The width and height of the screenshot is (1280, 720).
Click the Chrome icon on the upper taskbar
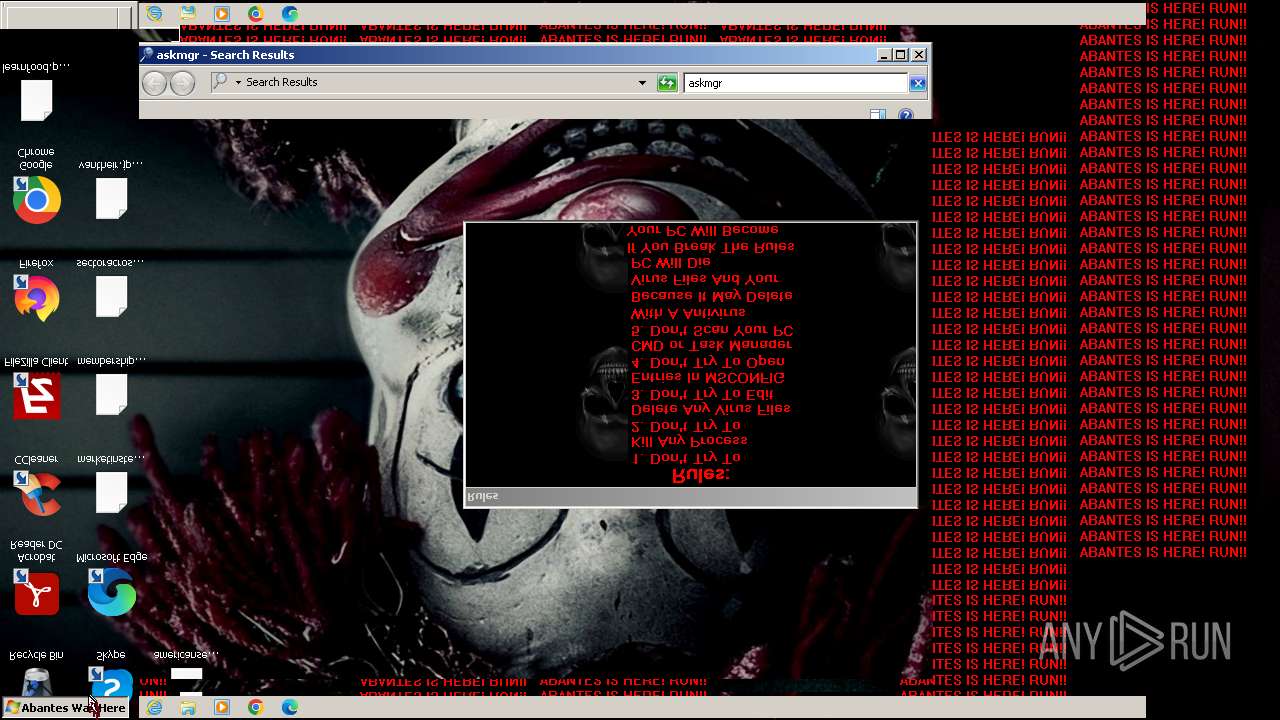click(256, 13)
